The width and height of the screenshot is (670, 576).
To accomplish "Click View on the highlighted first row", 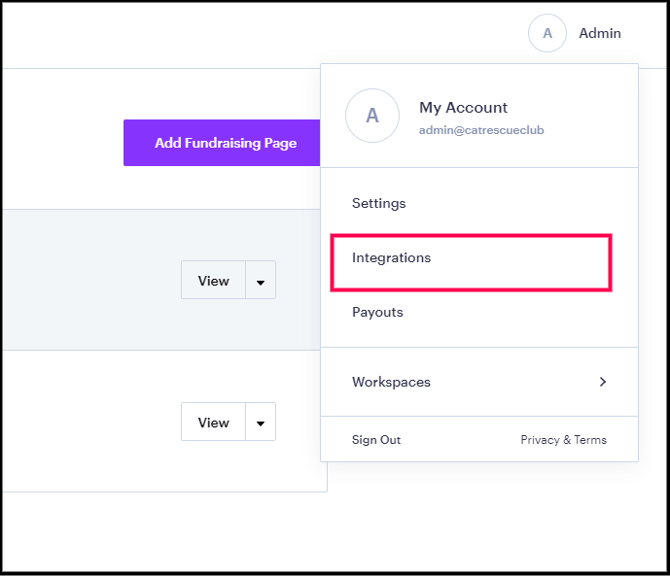I will (x=213, y=281).
